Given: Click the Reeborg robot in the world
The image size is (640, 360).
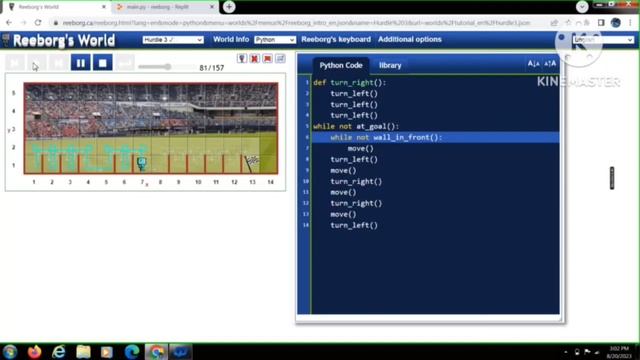Looking at the screenshot, I should [142, 164].
